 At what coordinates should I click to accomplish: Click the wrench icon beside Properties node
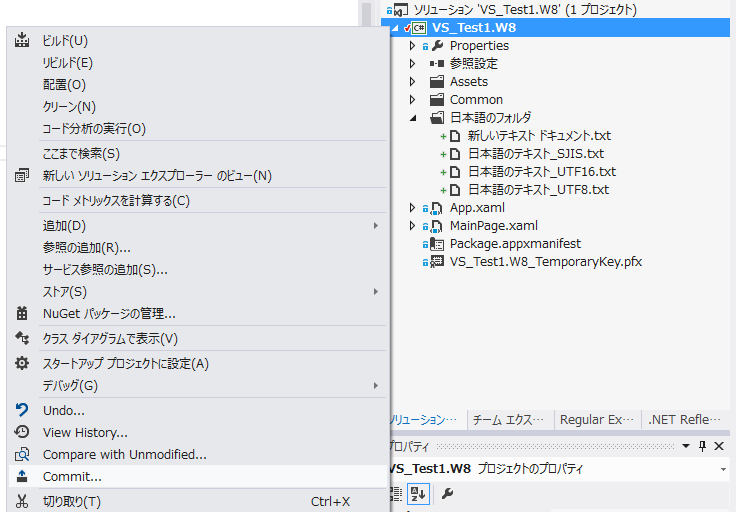point(437,46)
